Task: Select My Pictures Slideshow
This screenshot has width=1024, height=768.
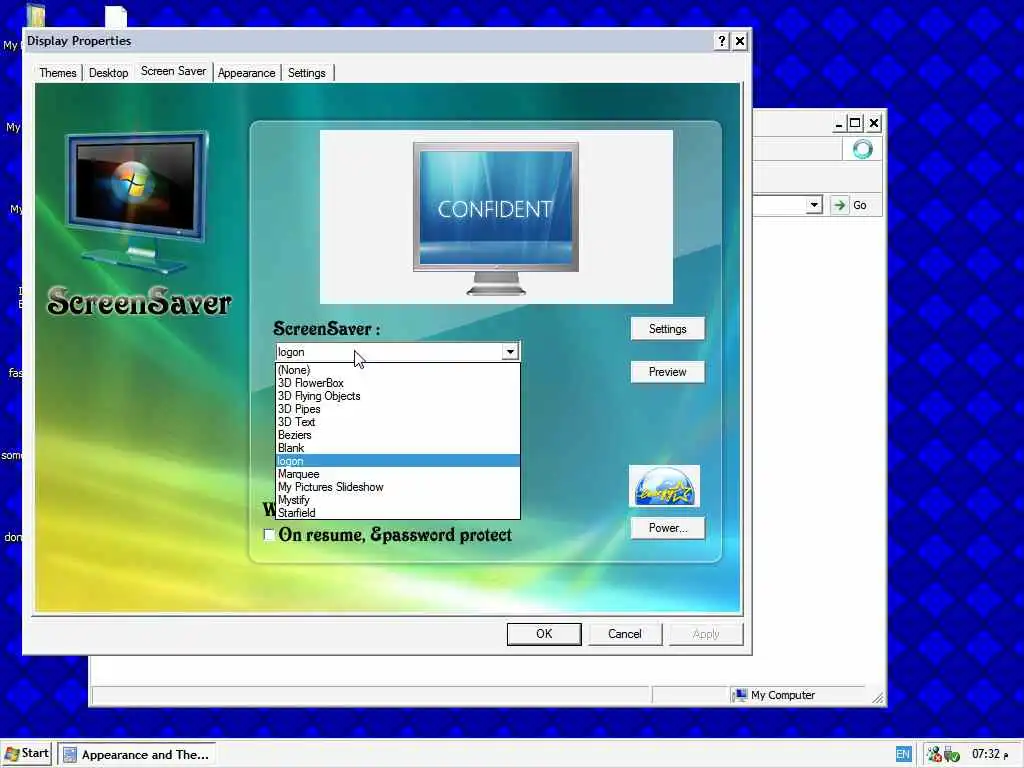Action: pos(398,487)
